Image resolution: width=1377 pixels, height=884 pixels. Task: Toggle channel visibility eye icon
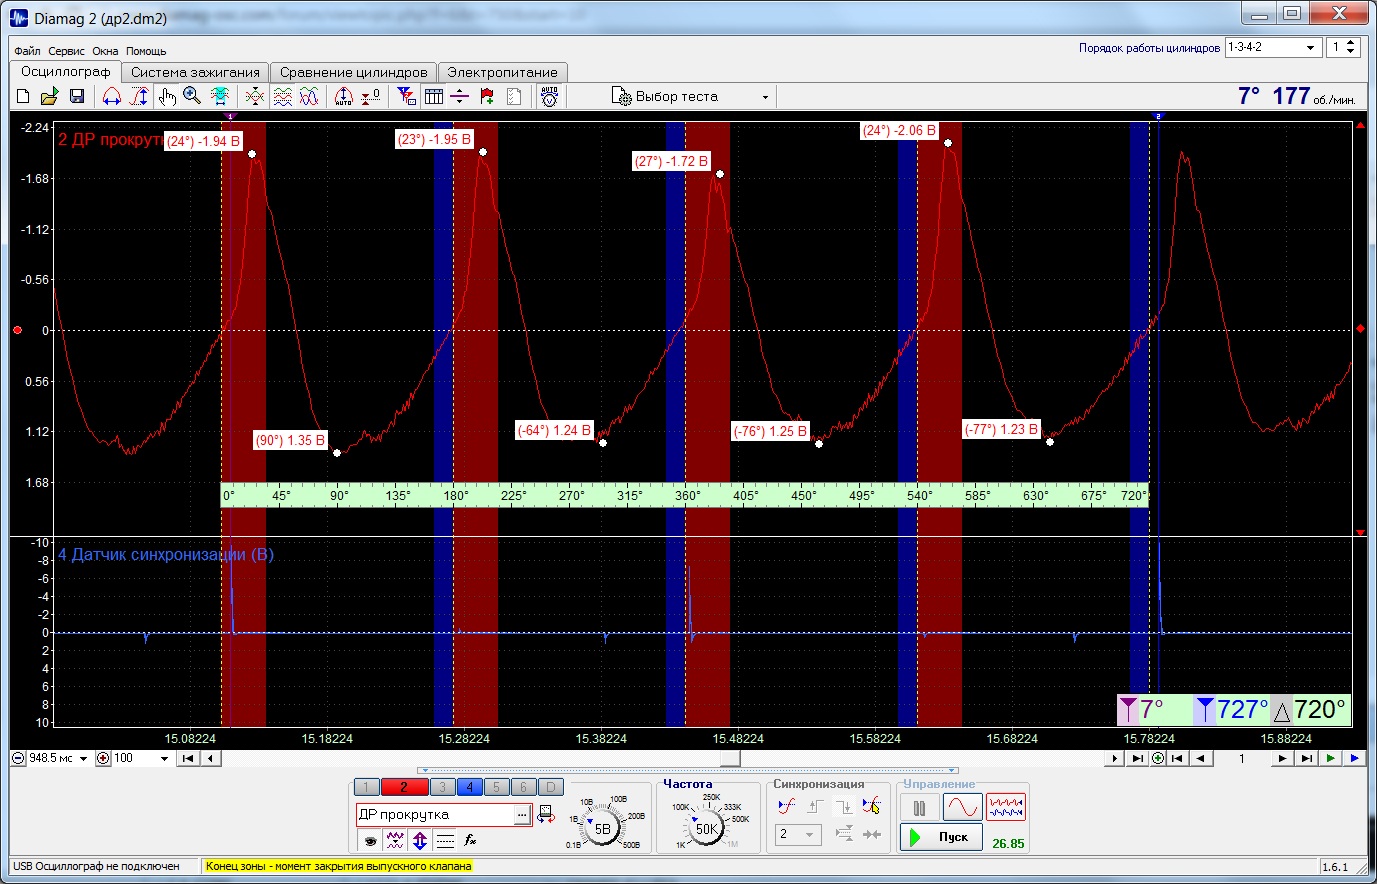tap(370, 840)
